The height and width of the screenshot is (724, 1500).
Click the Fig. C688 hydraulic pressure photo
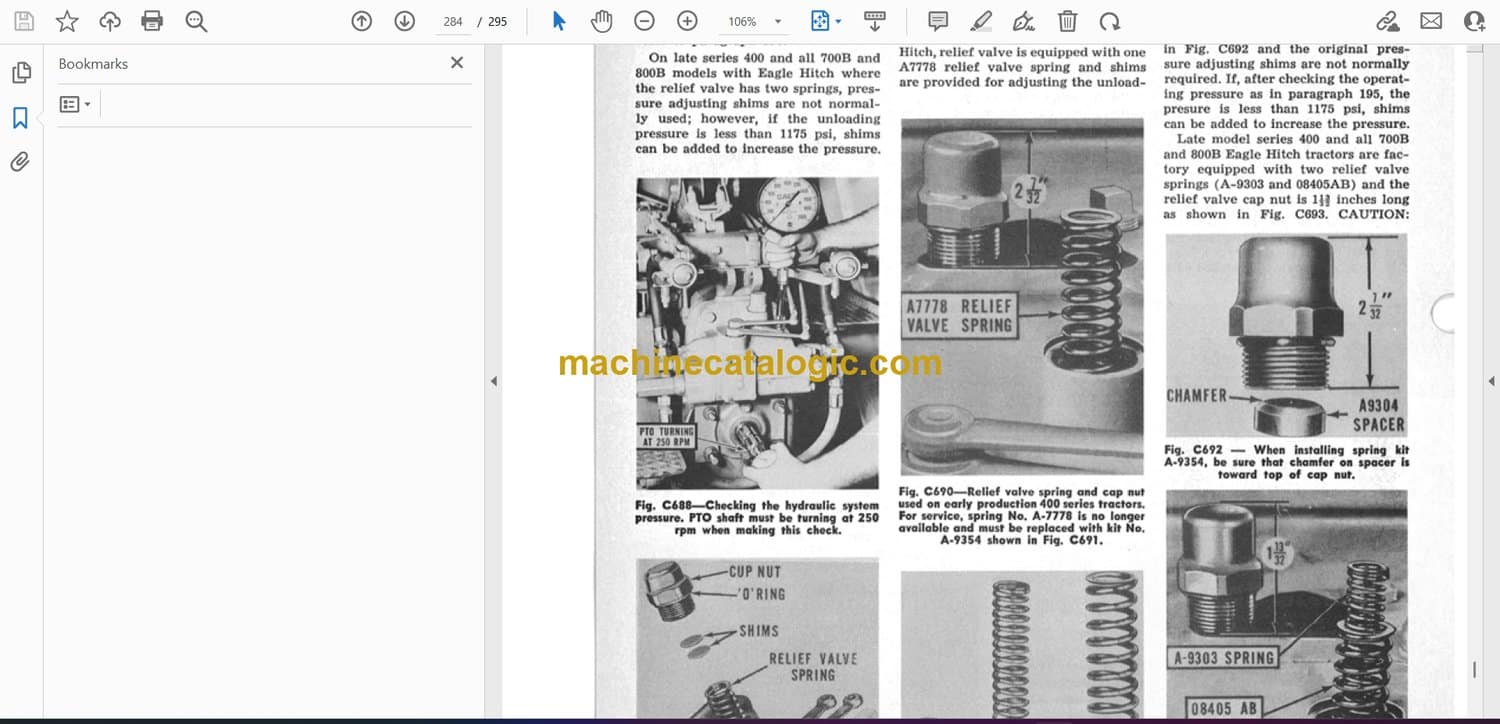pos(757,333)
